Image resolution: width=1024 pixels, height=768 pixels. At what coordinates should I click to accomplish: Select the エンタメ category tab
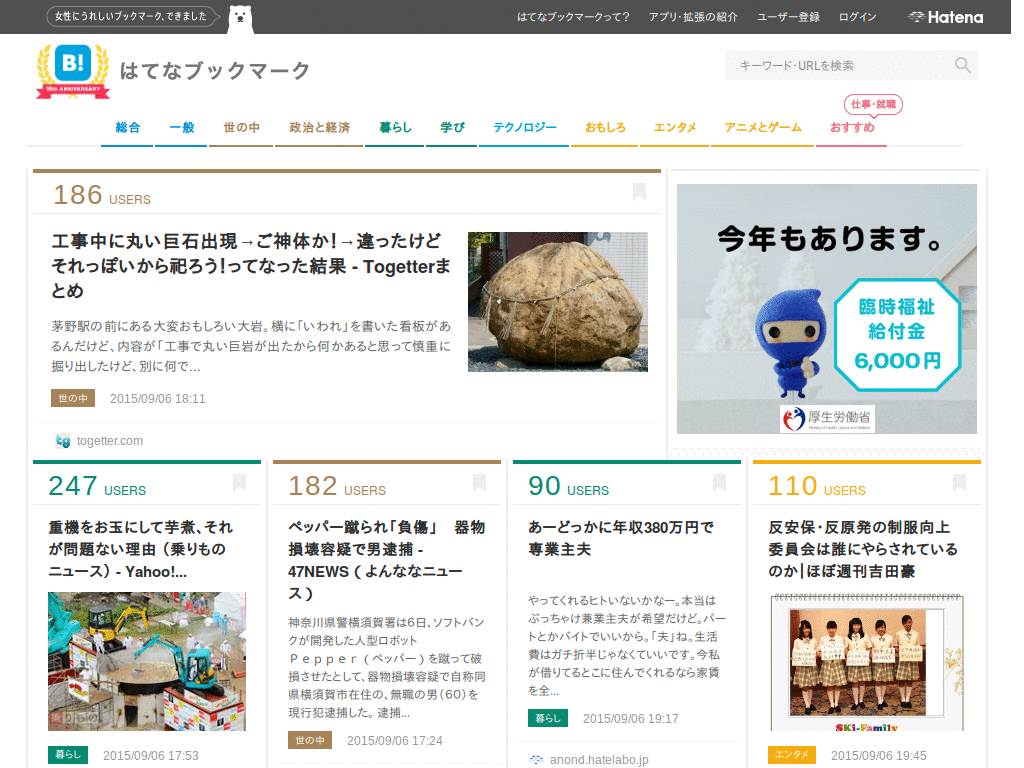(x=675, y=127)
